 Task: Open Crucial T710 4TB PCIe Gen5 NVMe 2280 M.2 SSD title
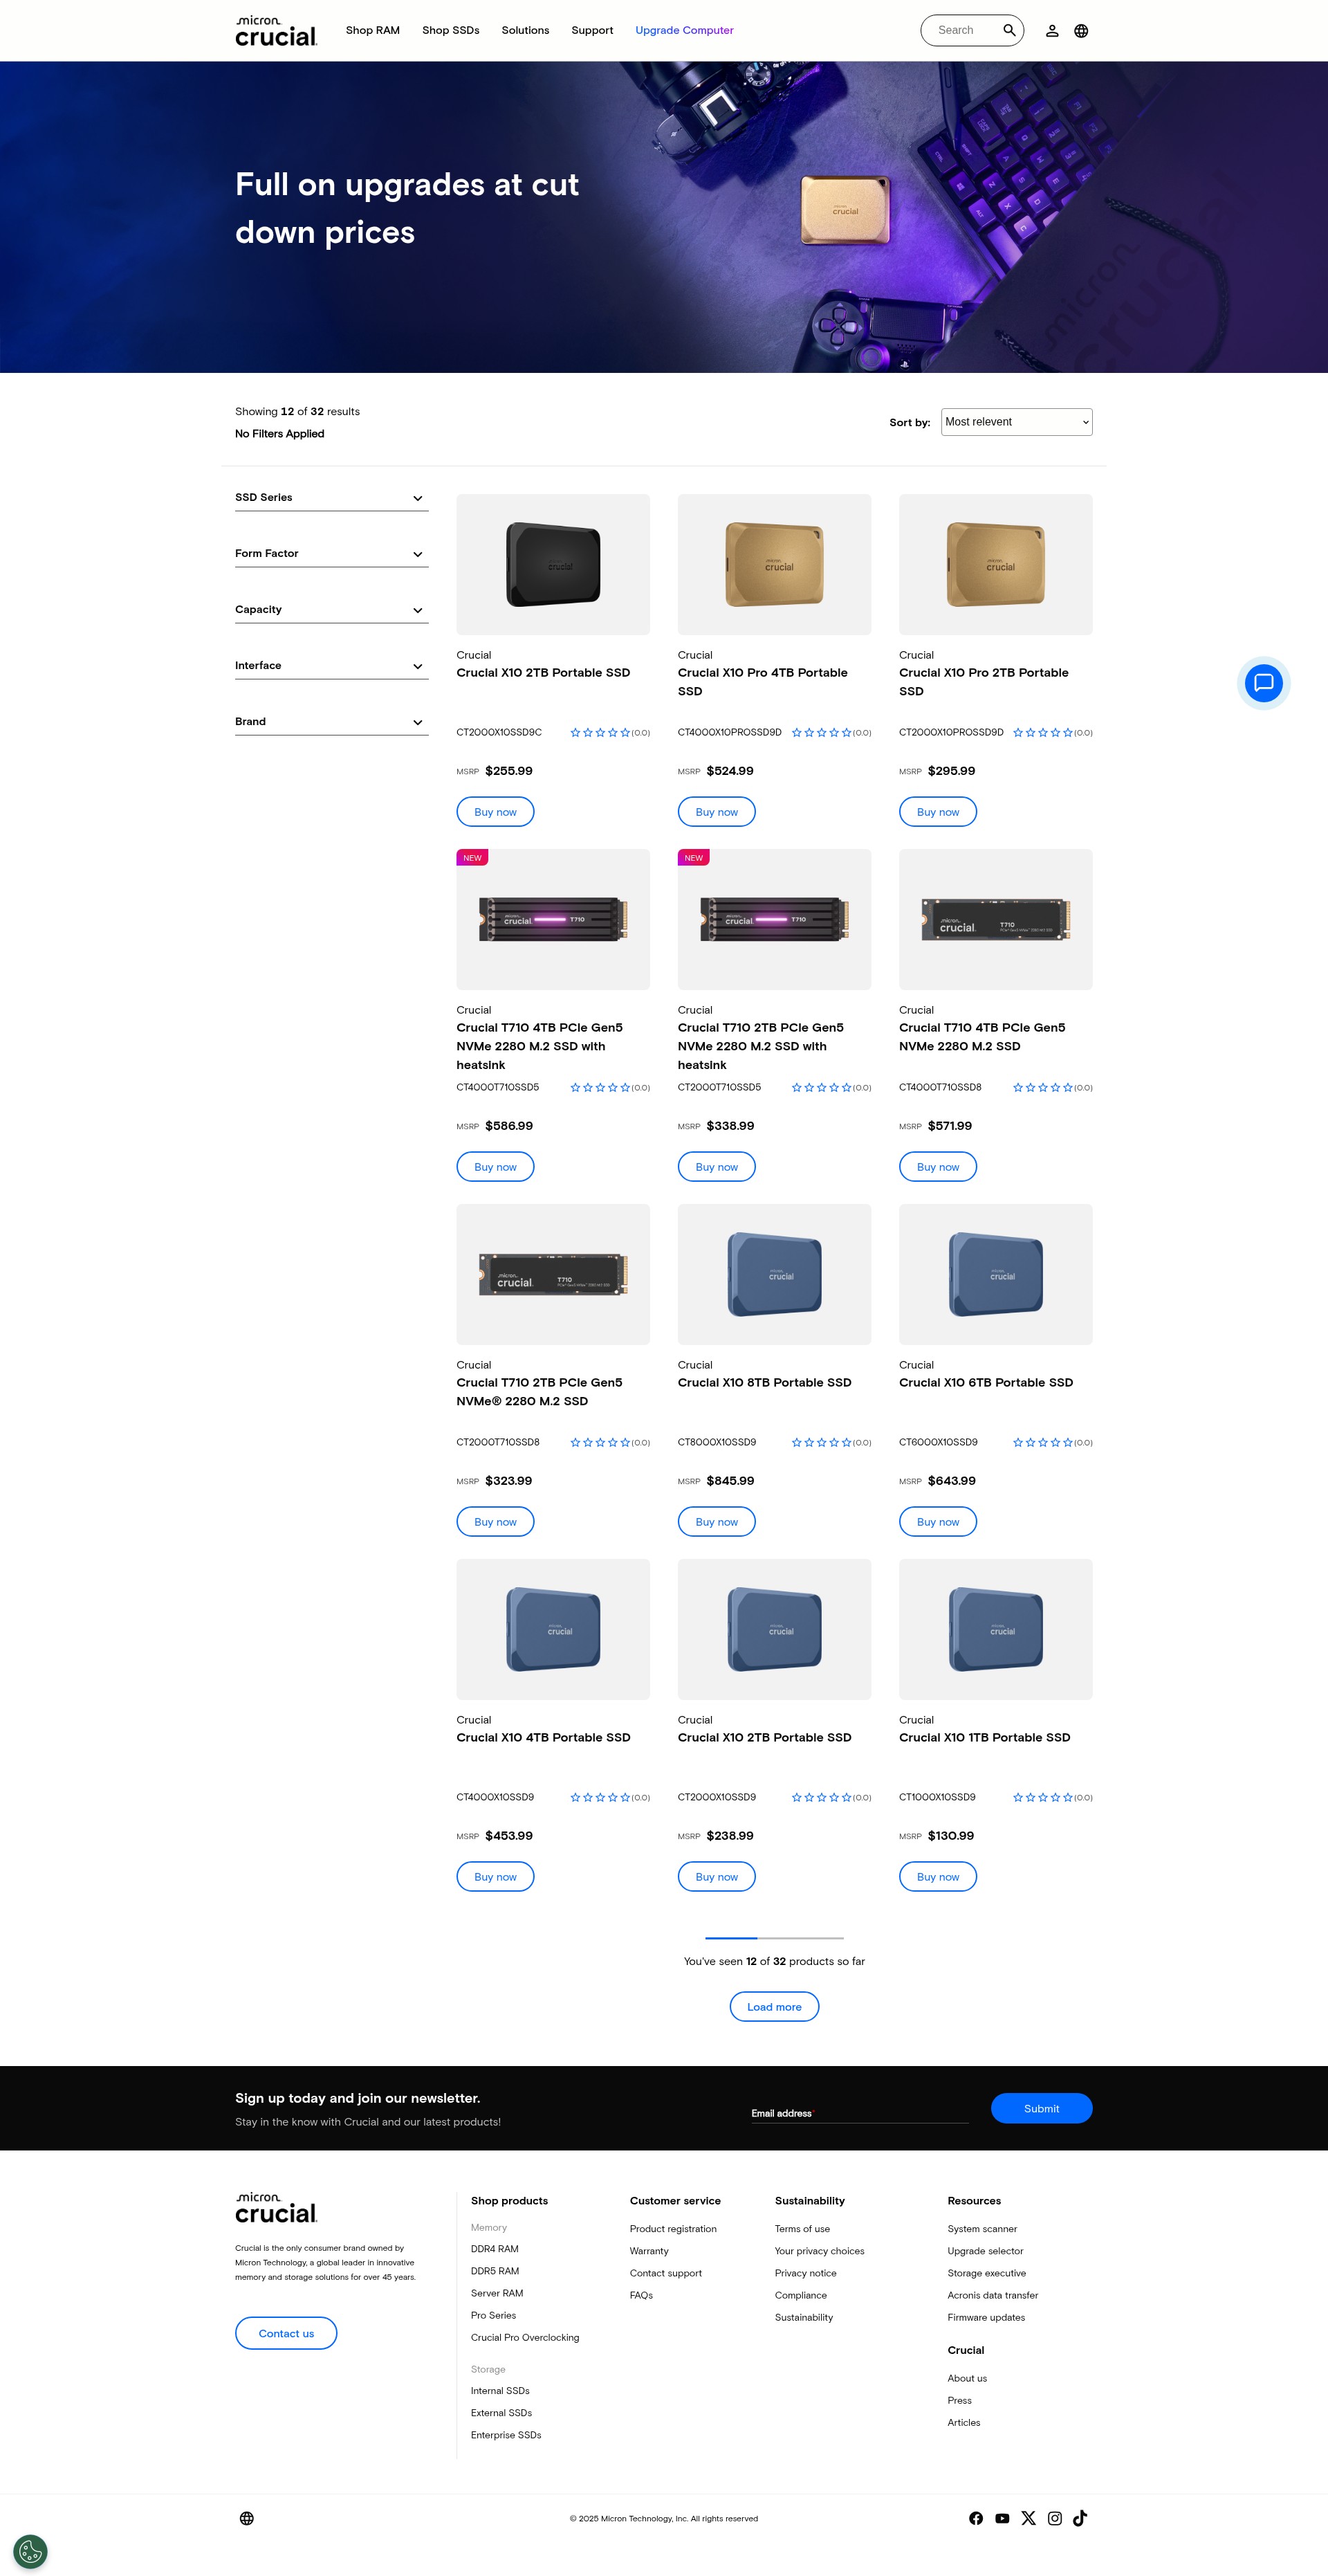[x=982, y=1037]
